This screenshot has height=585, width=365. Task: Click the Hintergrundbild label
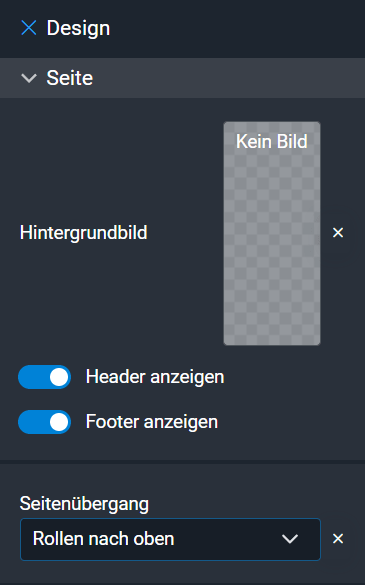coord(84,232)
